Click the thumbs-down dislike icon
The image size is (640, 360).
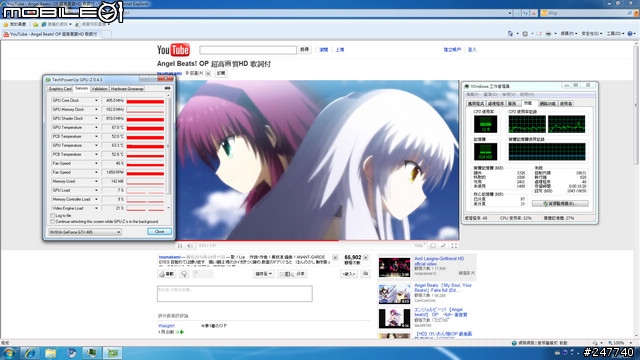184,274
